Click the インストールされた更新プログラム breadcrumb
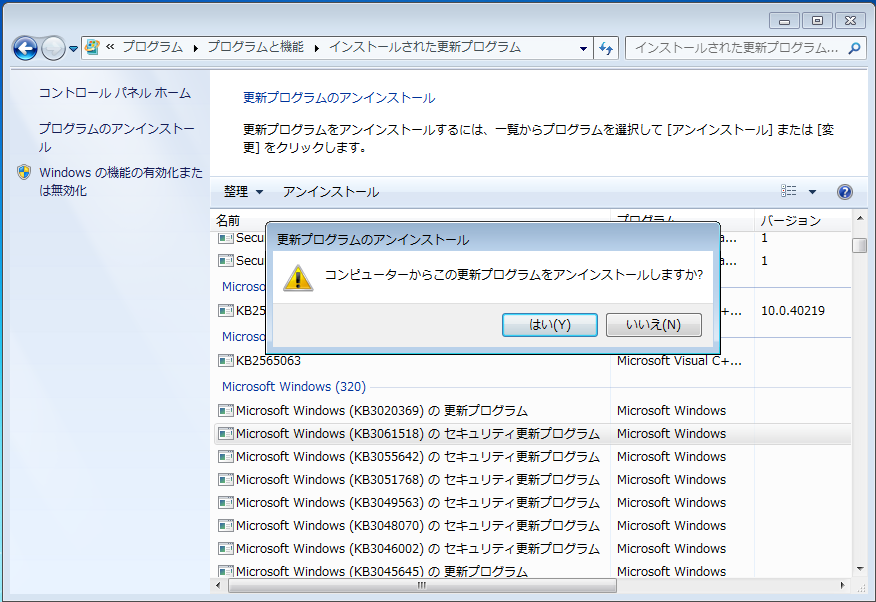876x602 pixels. tap(425, 47)
